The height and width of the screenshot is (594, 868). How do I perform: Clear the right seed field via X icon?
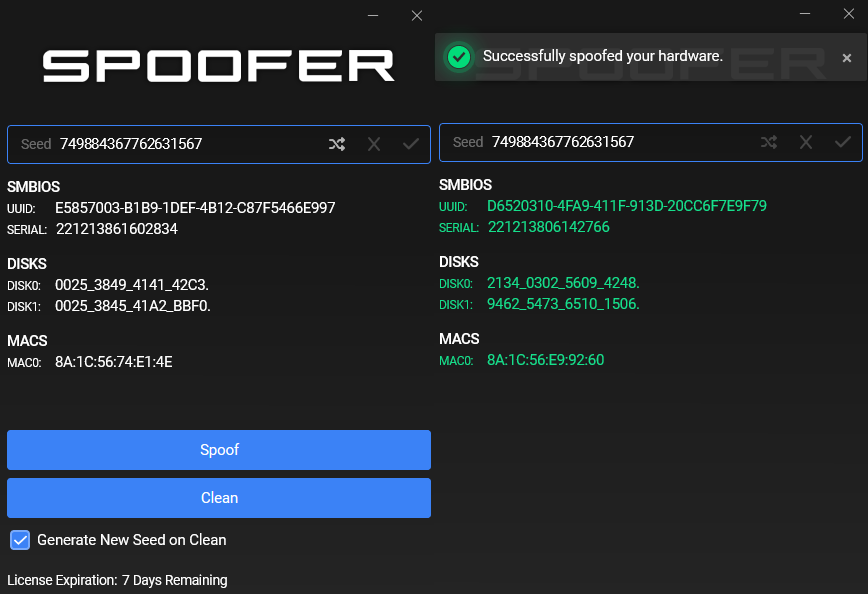coord(806,141)
